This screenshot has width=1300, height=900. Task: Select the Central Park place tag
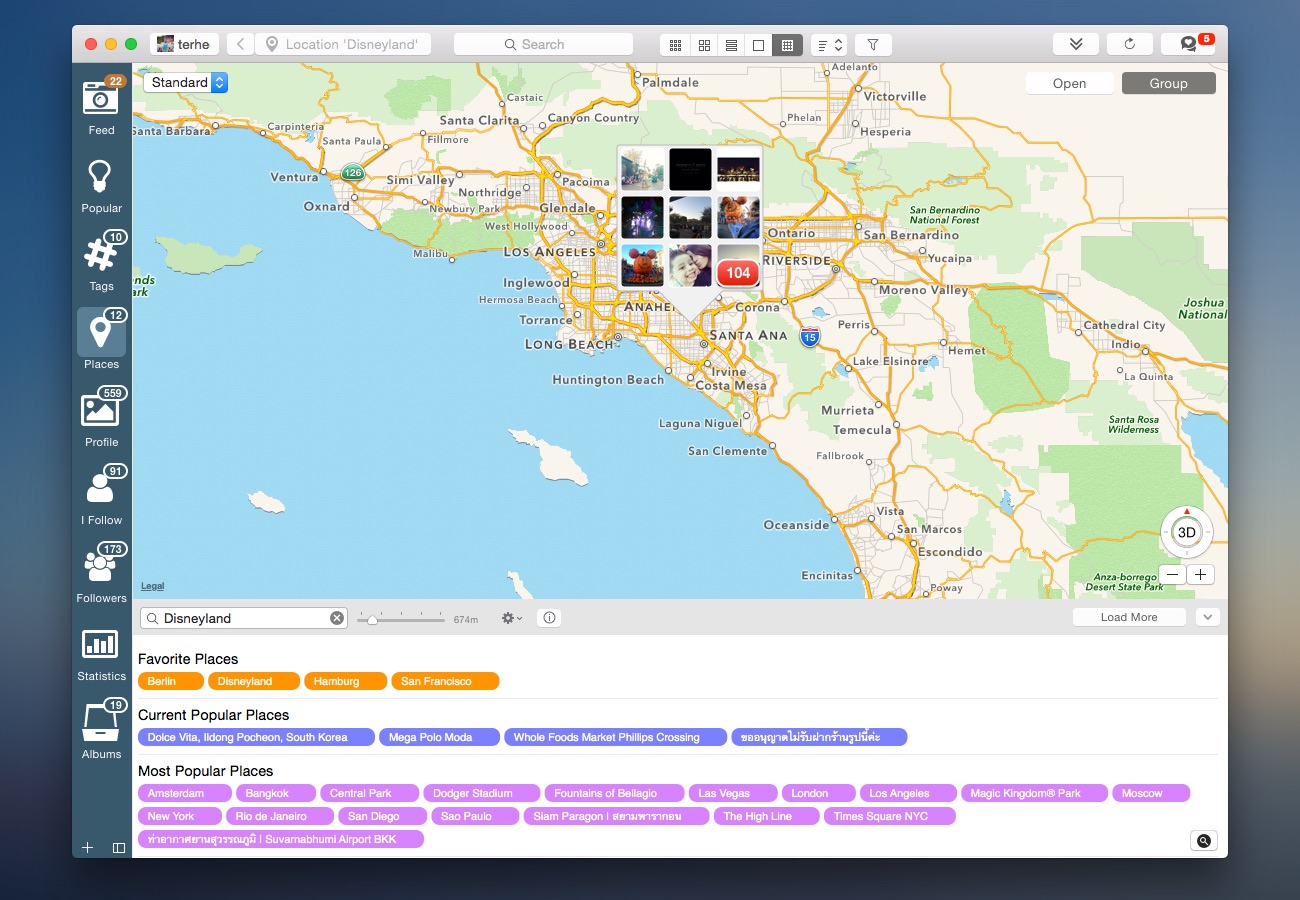(370, 793)
